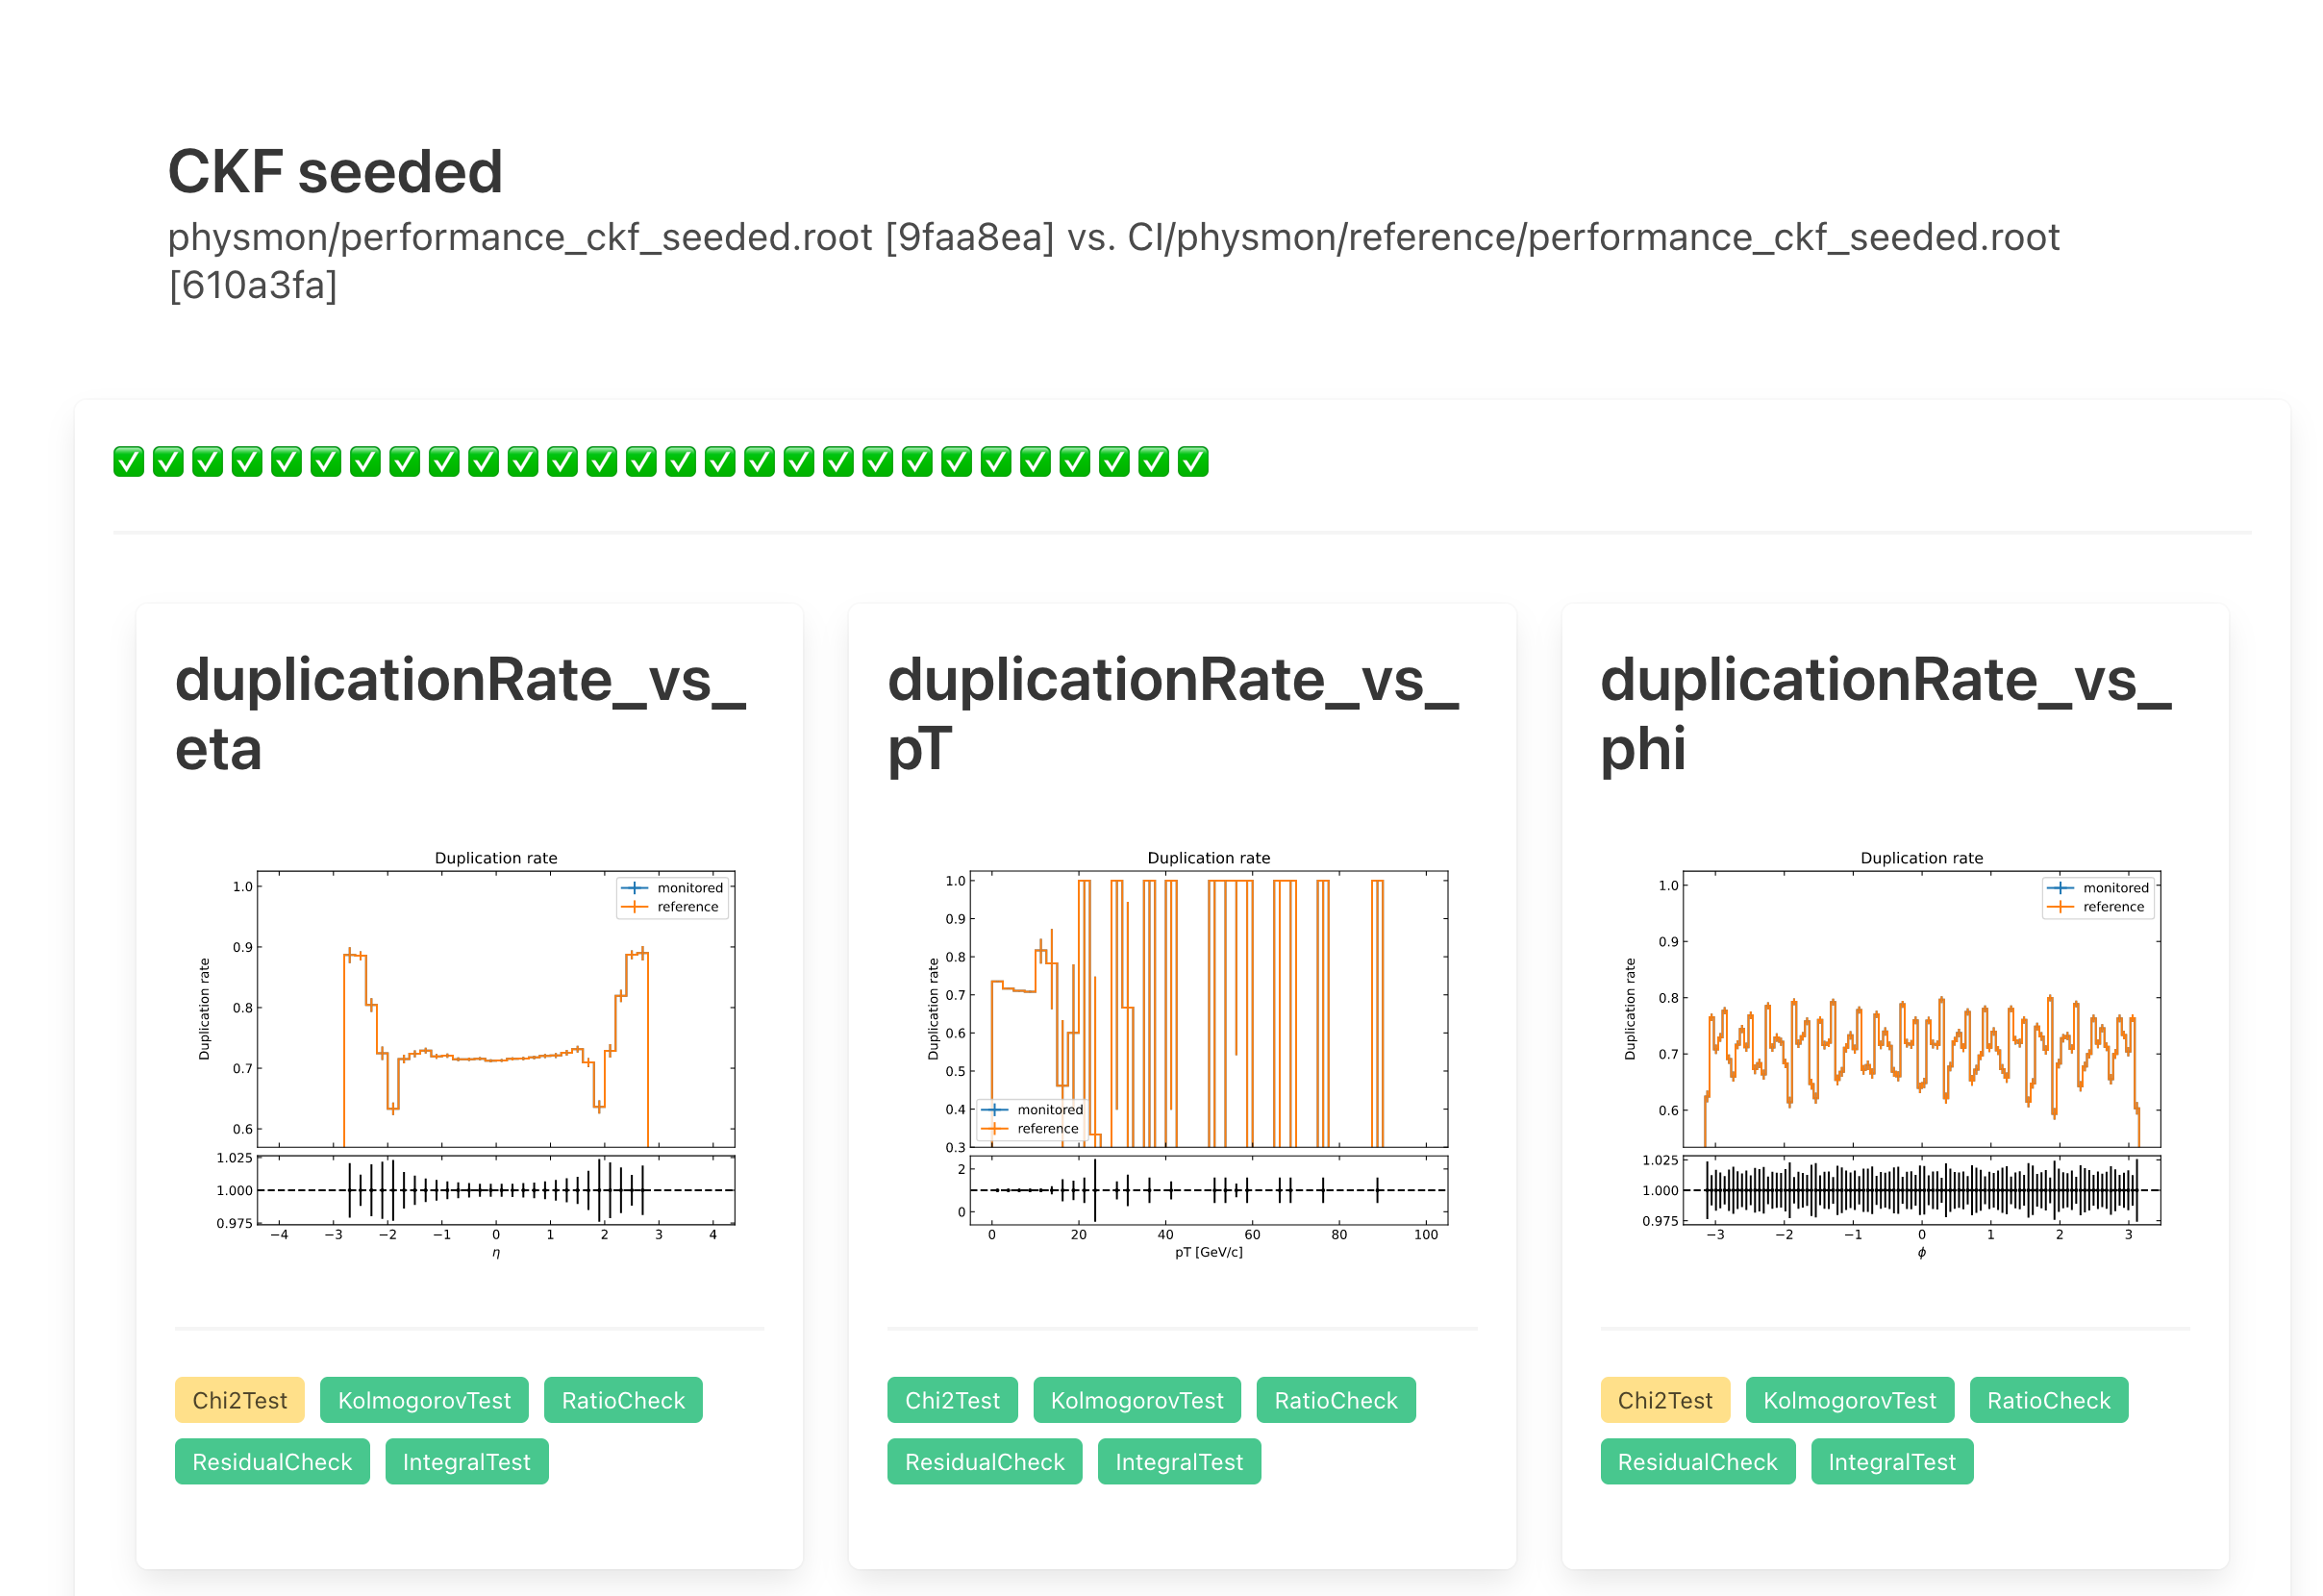2323x1596 pixels.
Task: Click the first green check mark in the status row
Action: tap(128, 462)
